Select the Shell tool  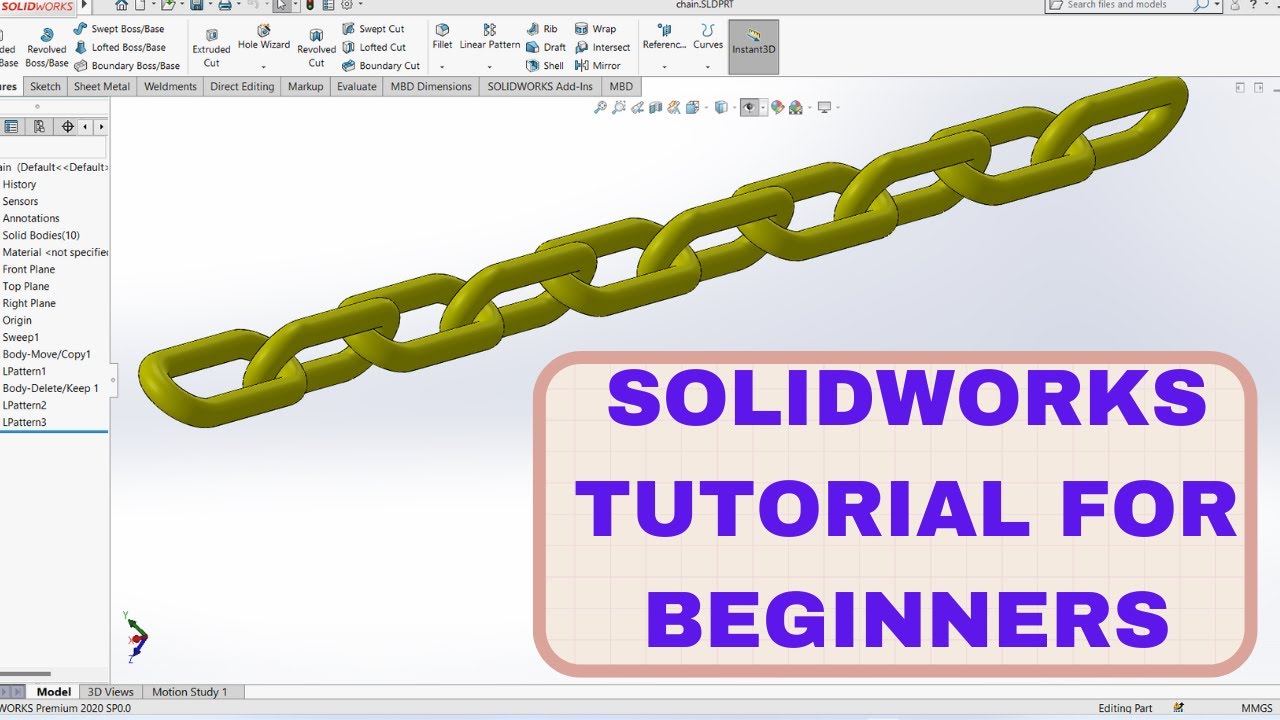click(x=545, y=66)
